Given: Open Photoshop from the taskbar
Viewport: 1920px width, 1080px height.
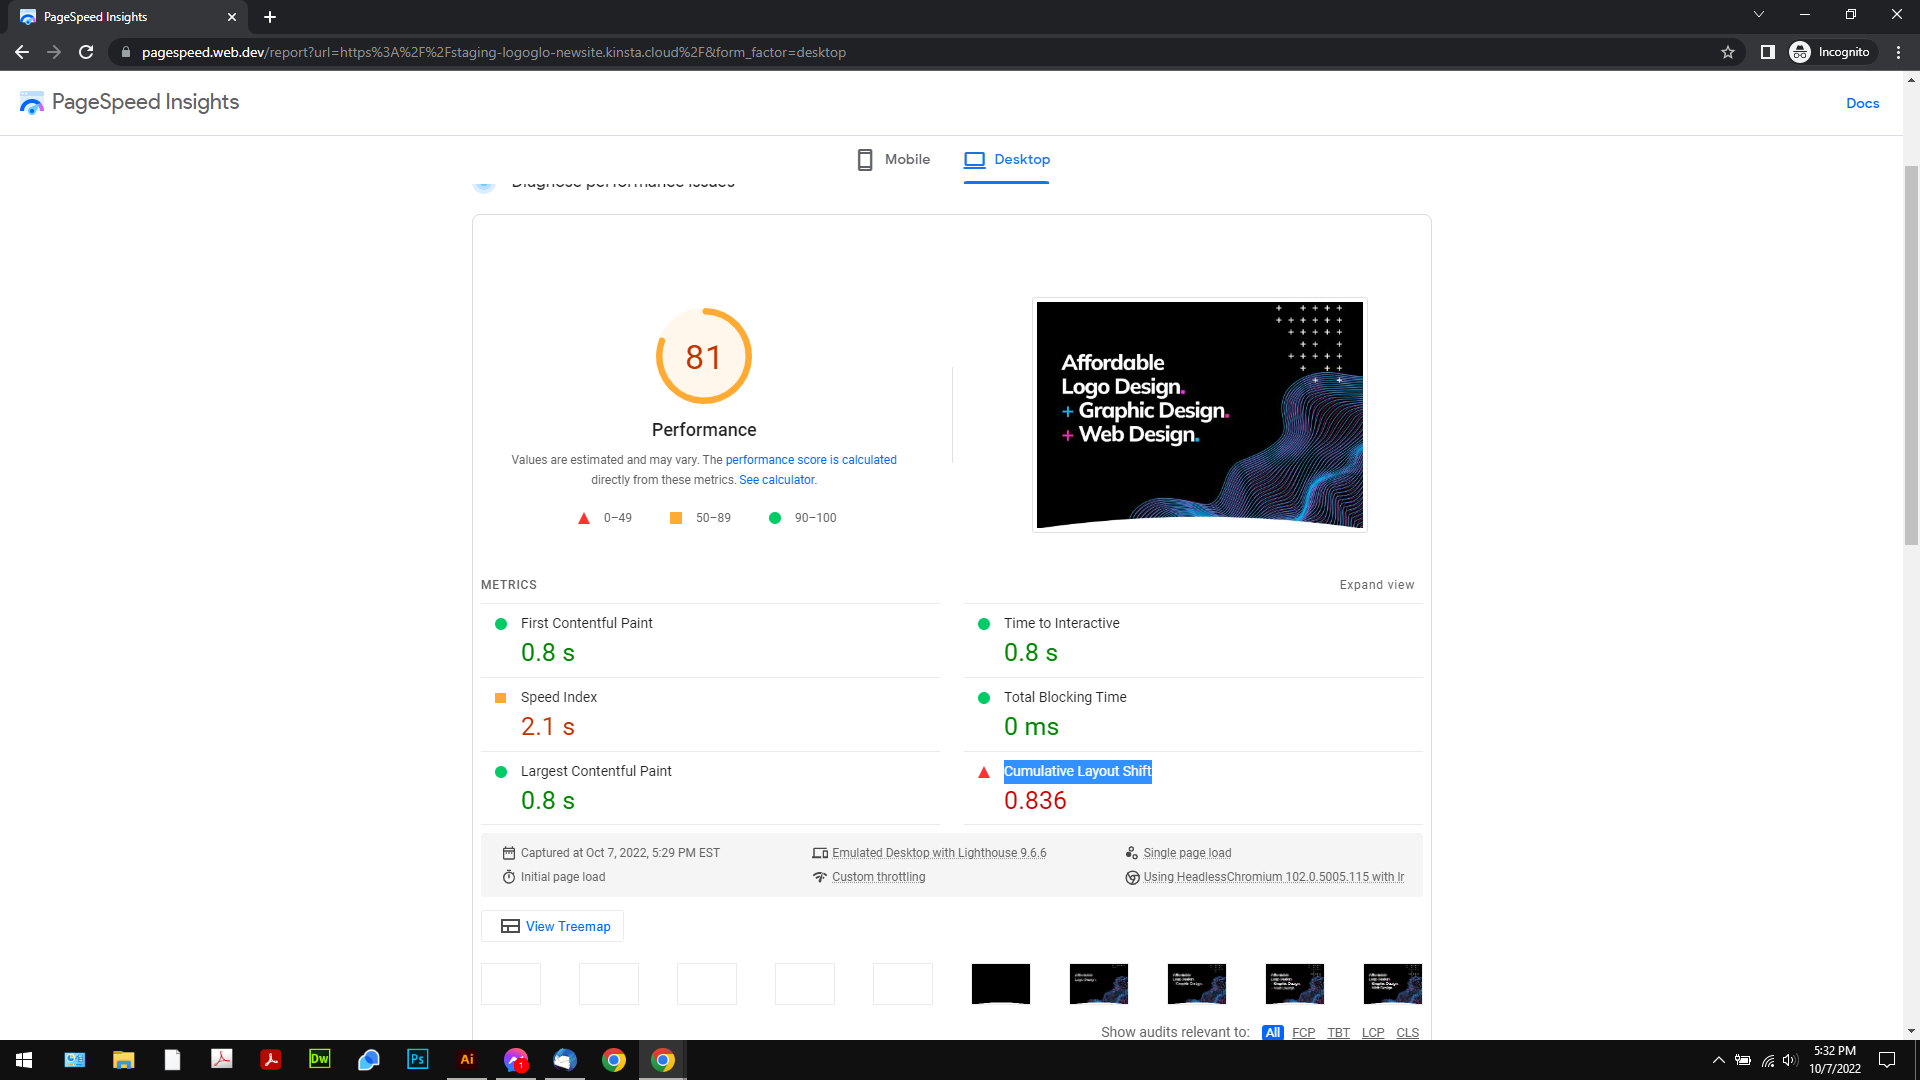Looking at the screenshot, I should 417,1059.
